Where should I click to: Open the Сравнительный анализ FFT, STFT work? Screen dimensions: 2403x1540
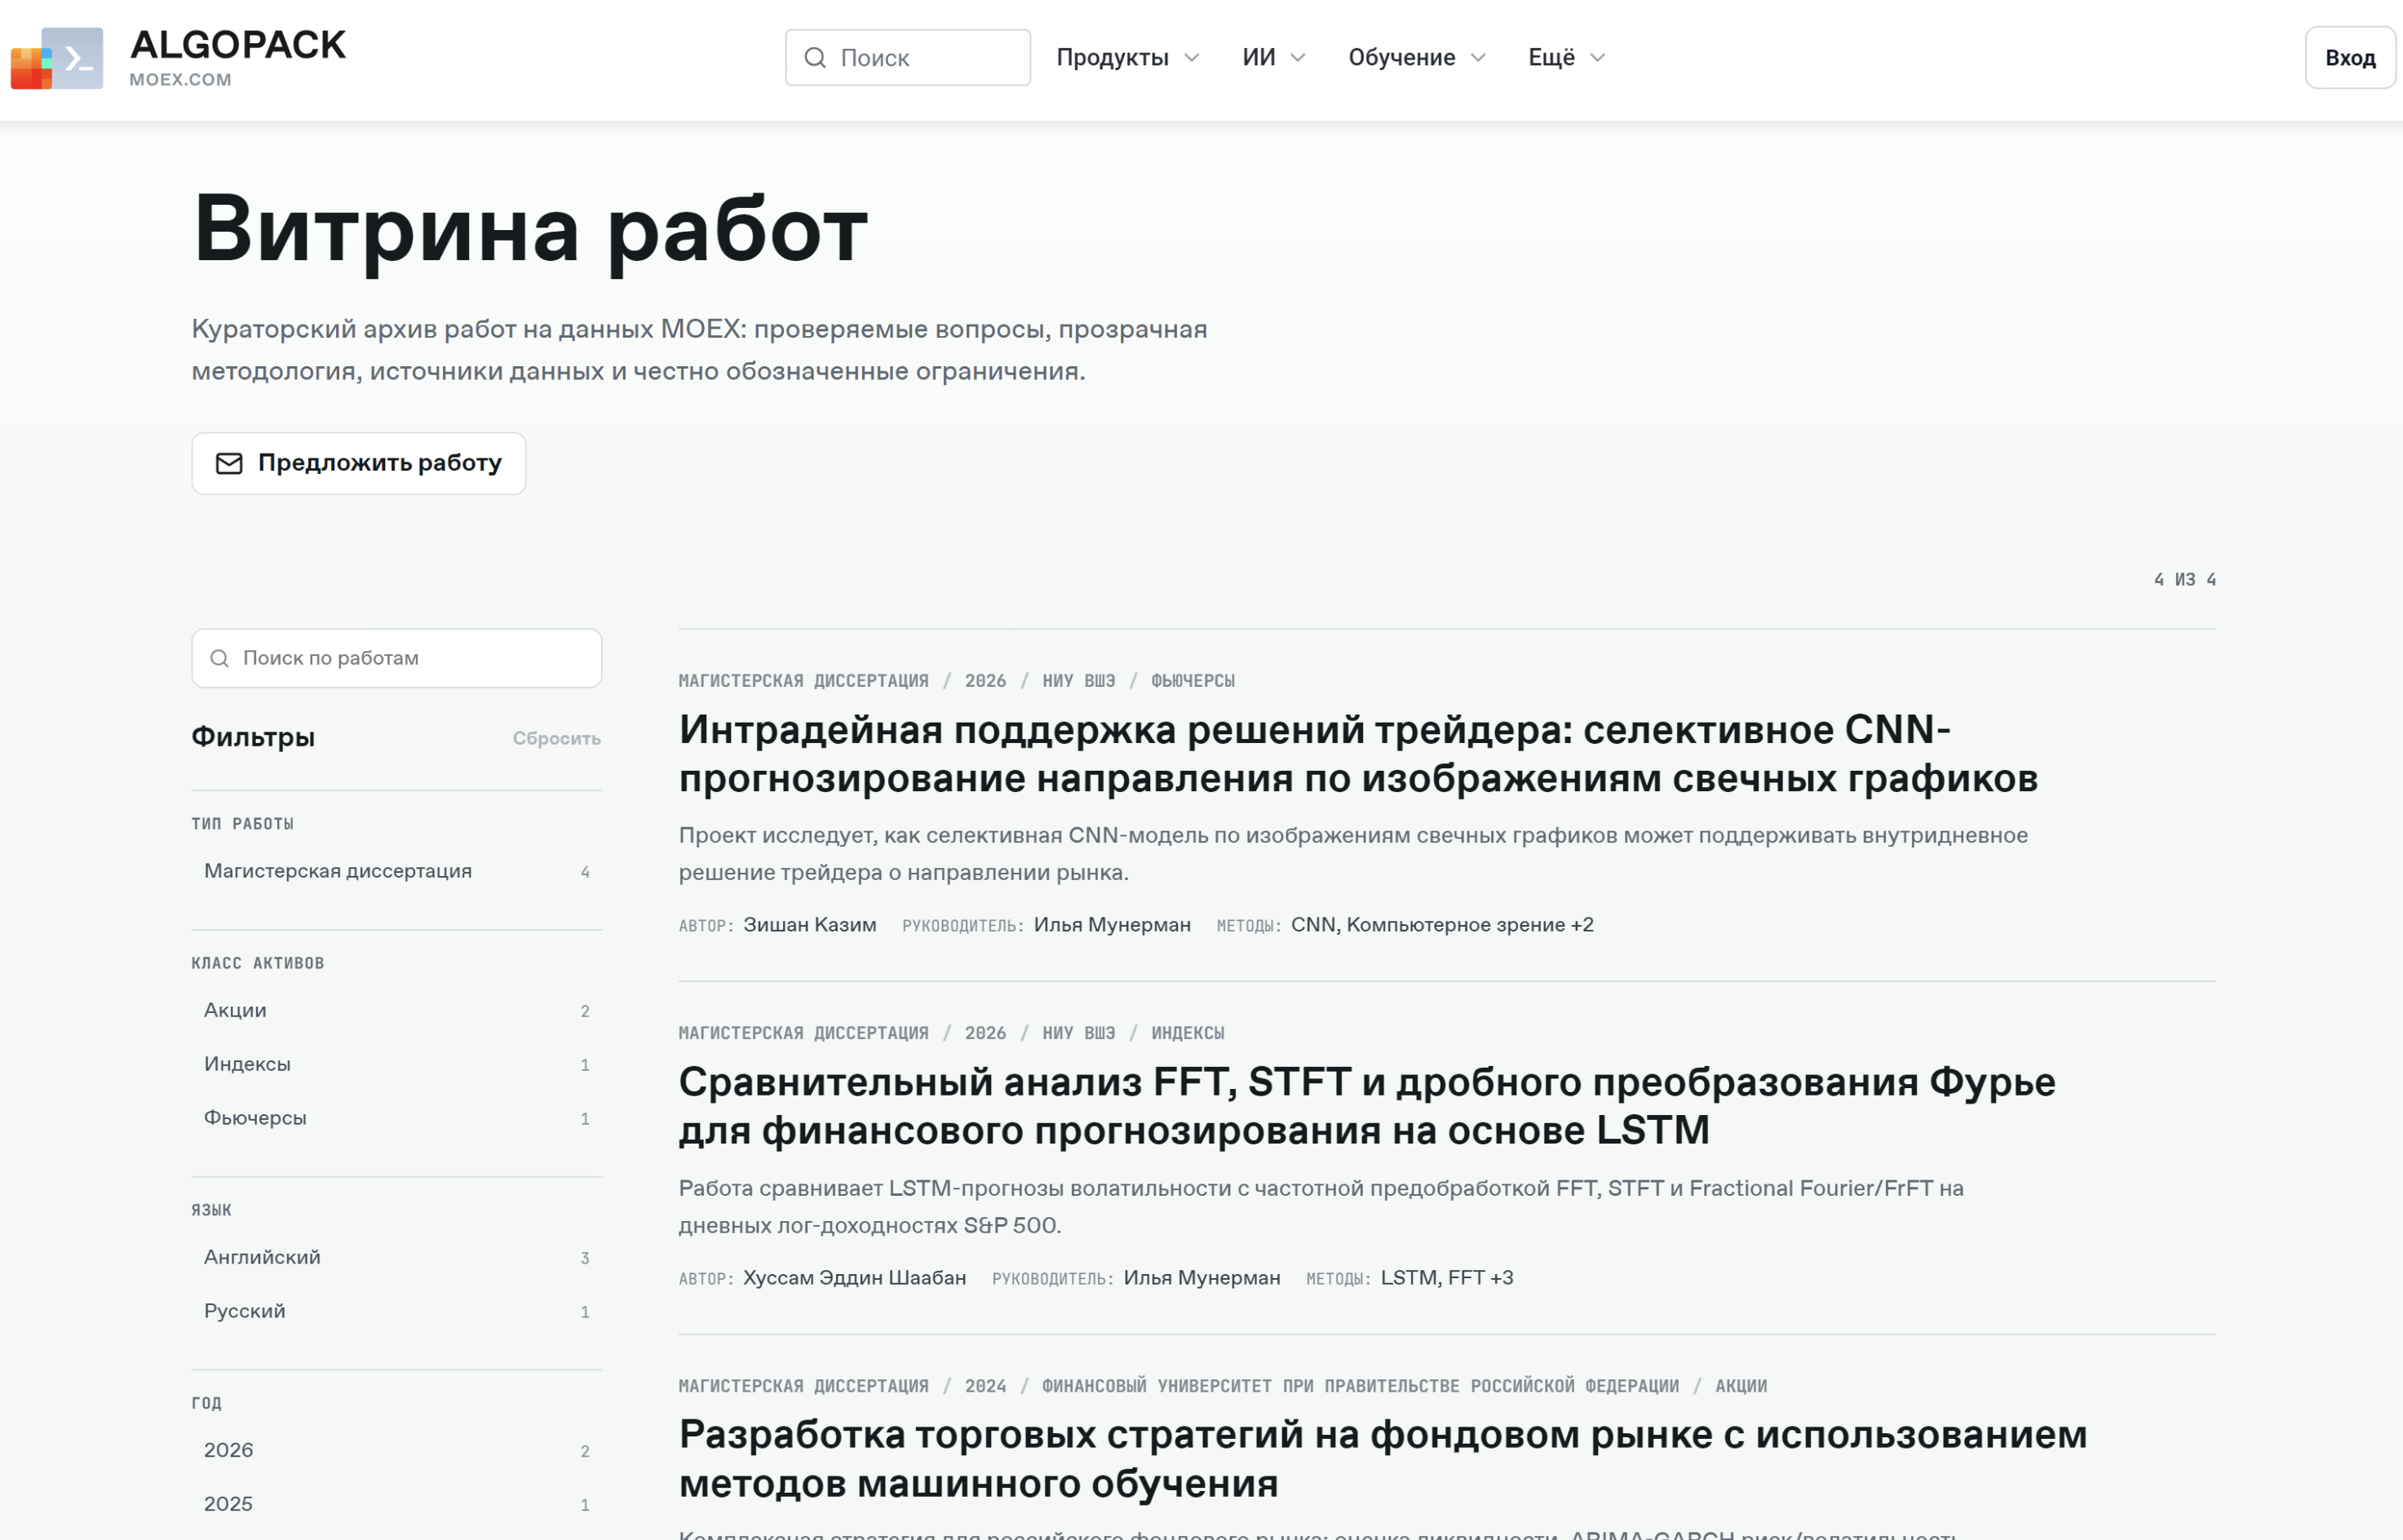(x=1367, y=1106)
